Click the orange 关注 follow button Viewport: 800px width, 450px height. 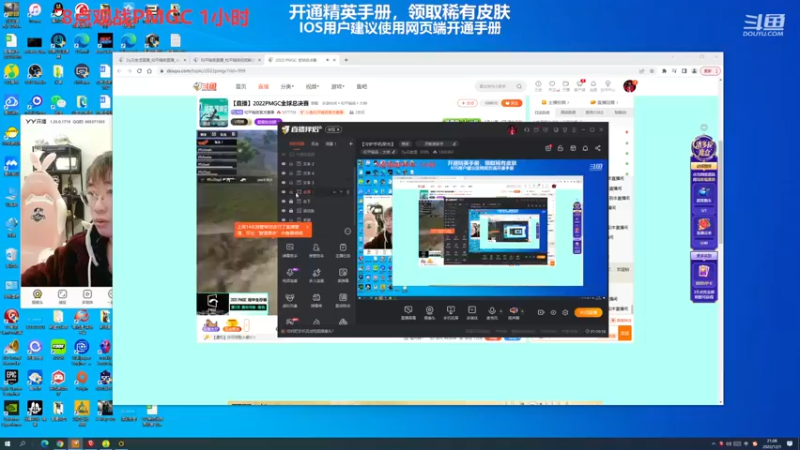(512, 103)
